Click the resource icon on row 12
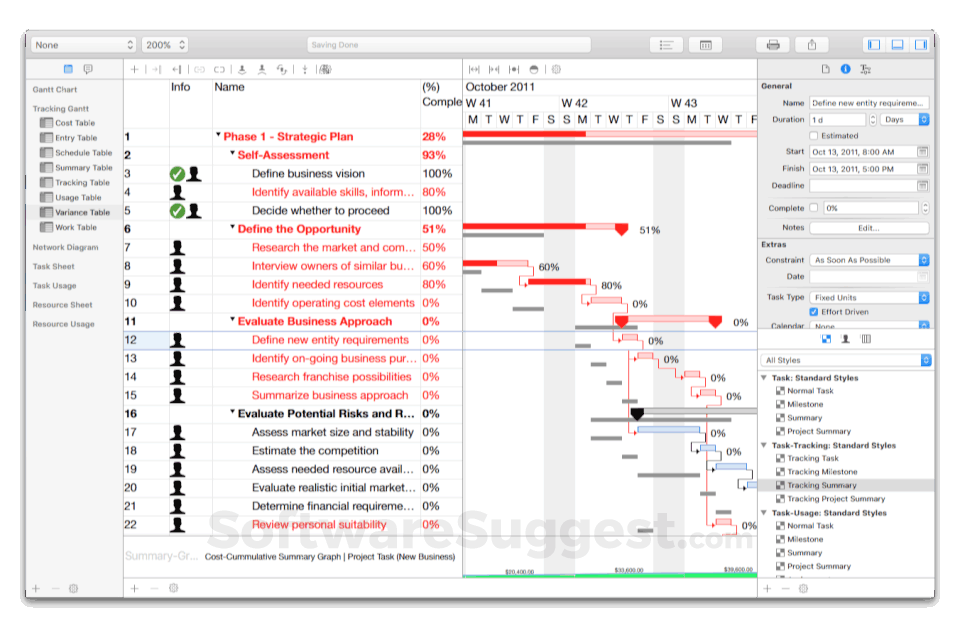The height and width of the screenshot is (628, 960). (178, 340)
